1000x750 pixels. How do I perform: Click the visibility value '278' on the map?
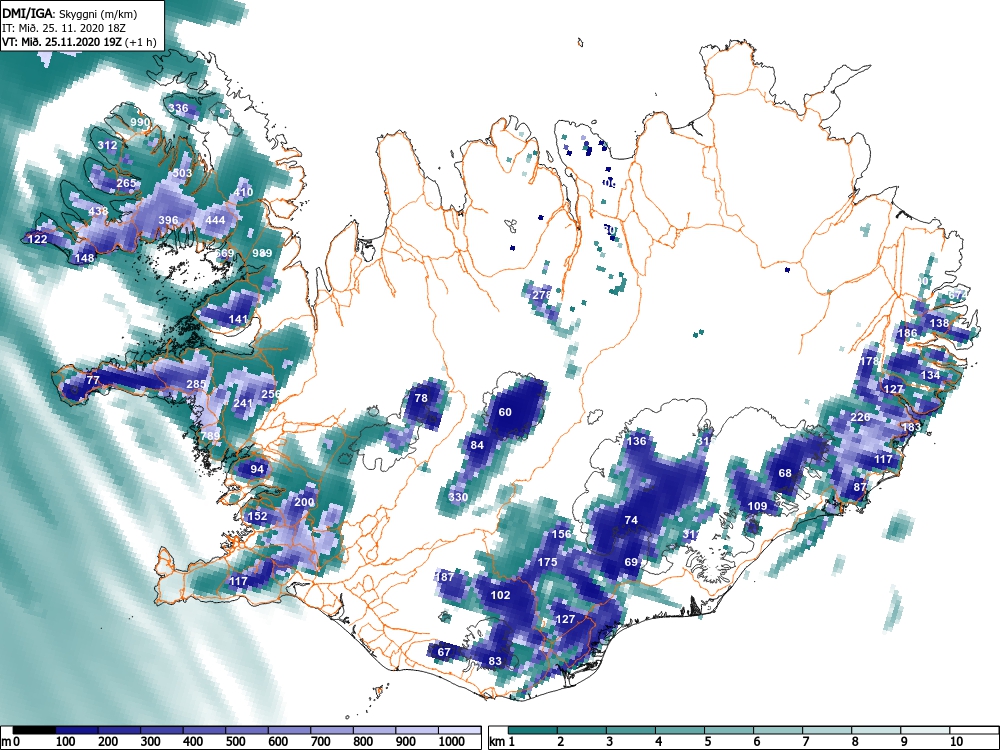[x=541, y=295]
